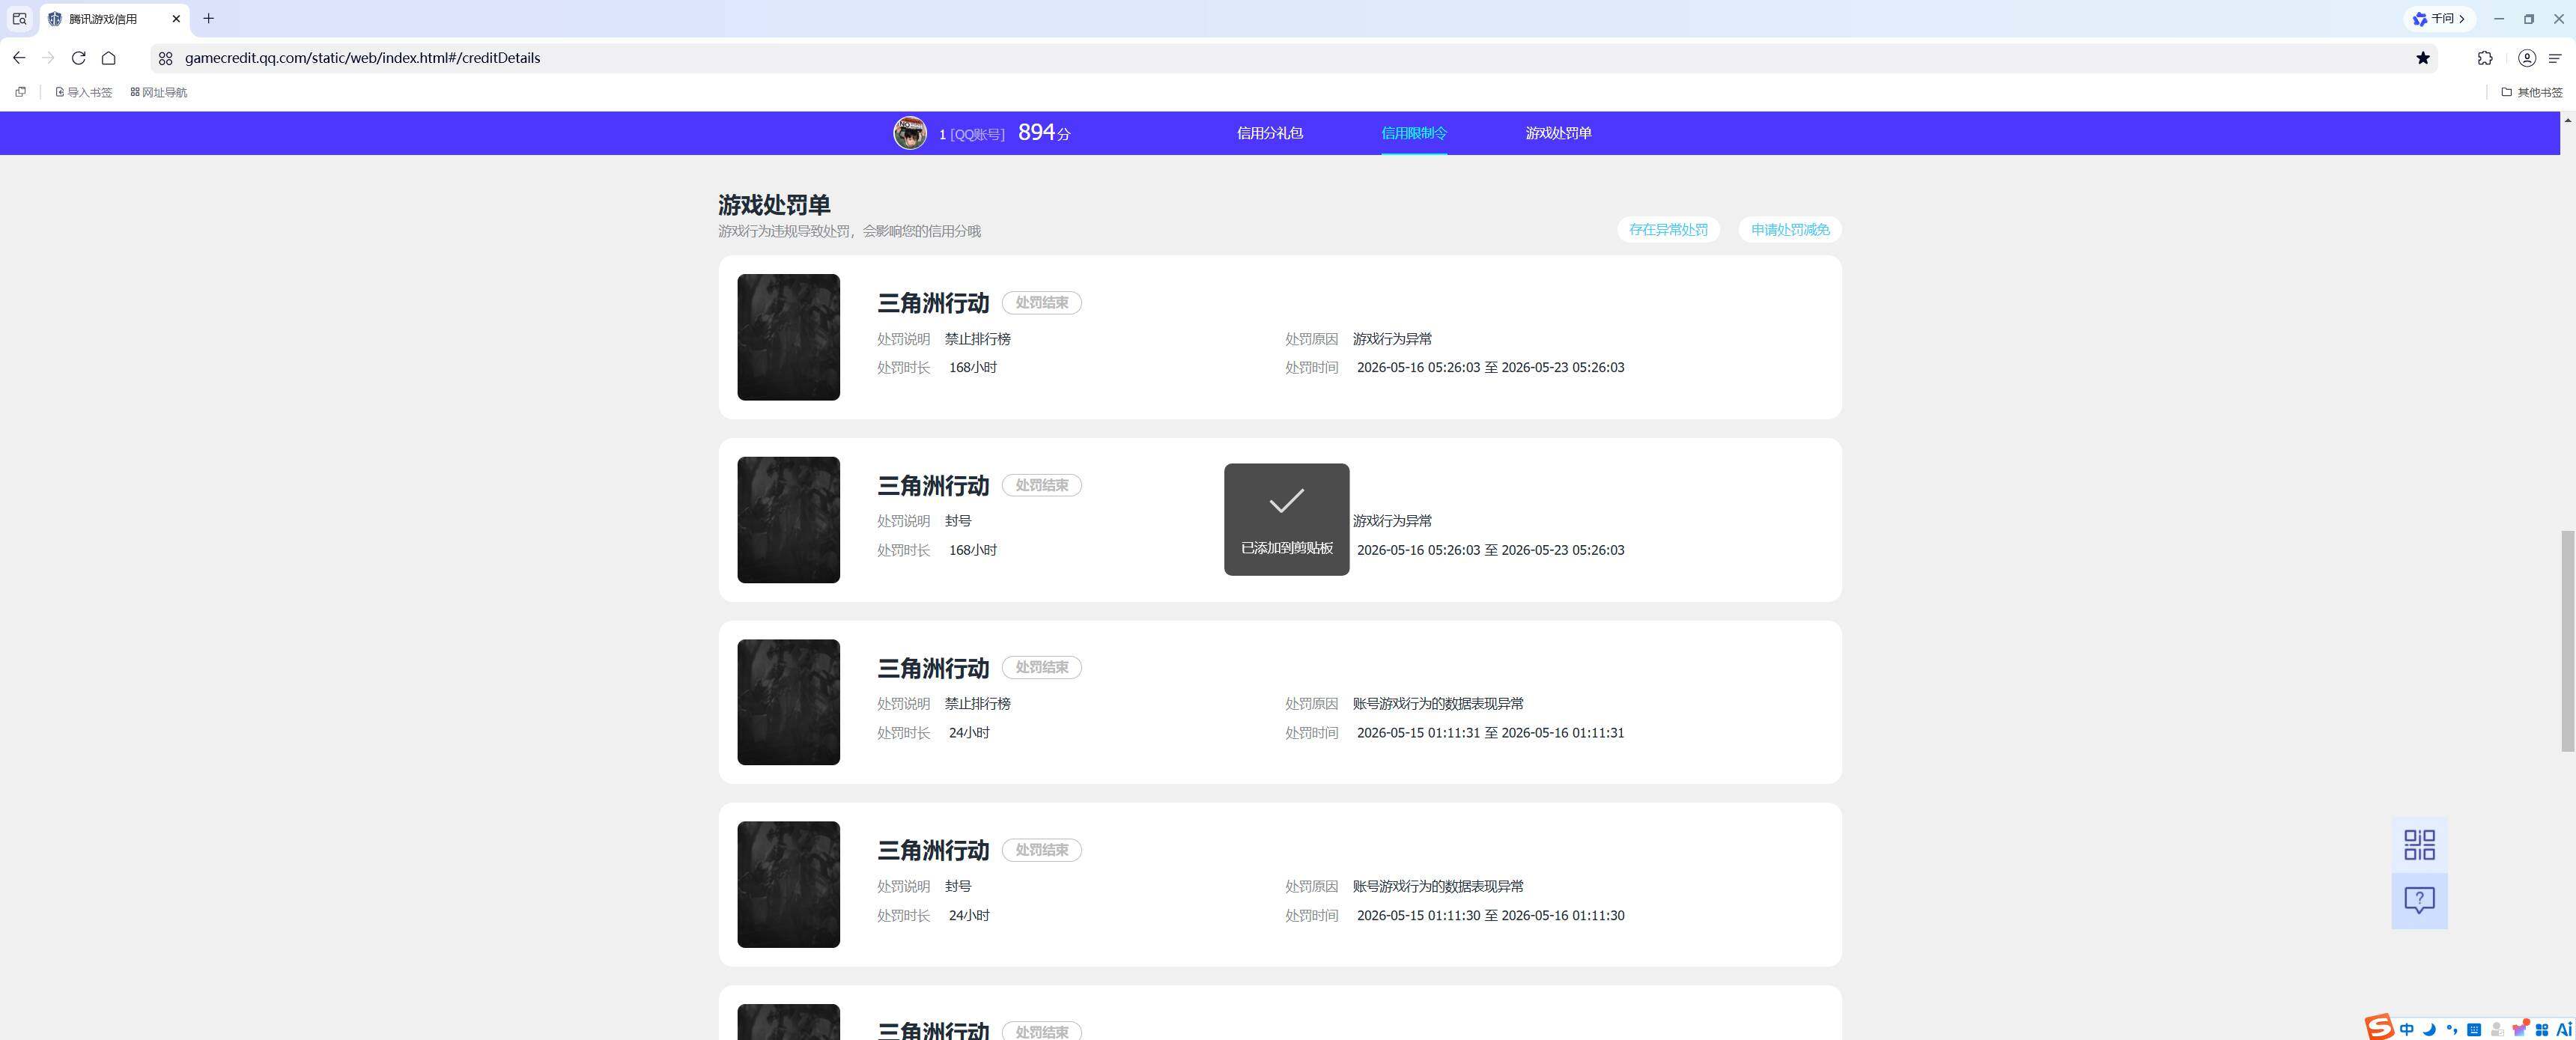Click the 894分 credit score
Viewport: 2576px width, 1040px height.
[1044, 132]
